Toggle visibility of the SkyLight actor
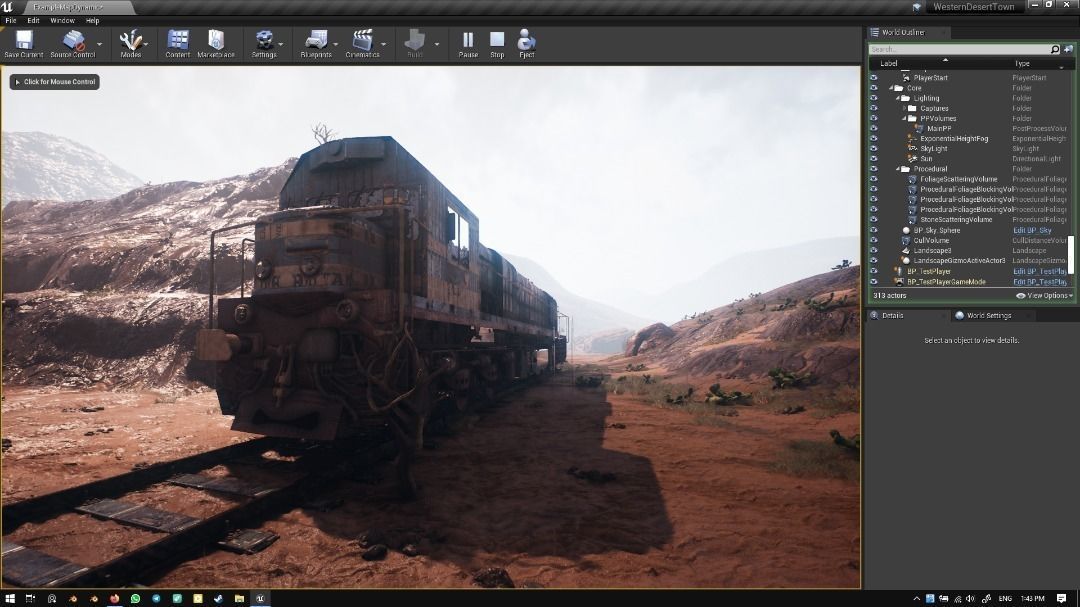Viewport: 1080px width, 607px height. click(x=873, y=148)
